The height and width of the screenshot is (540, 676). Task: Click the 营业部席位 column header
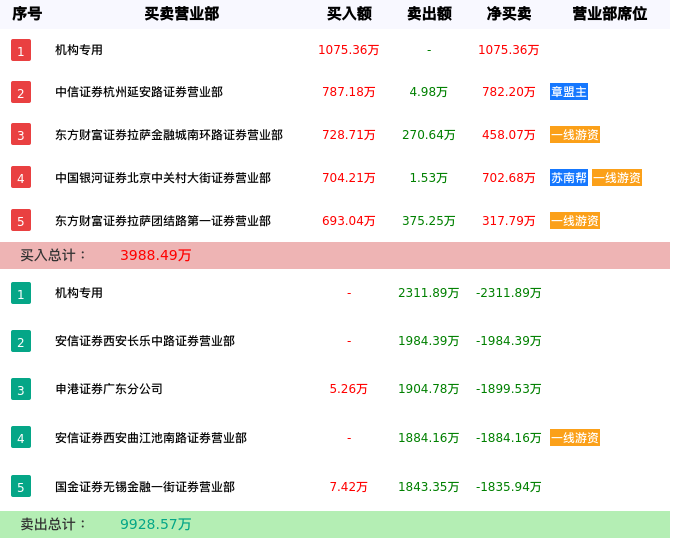610,14
